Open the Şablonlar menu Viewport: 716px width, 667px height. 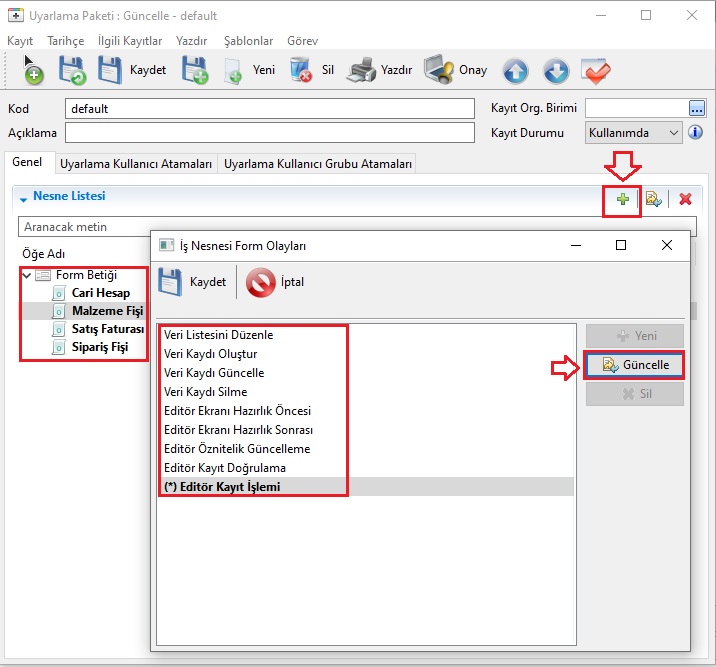(246, 41)
